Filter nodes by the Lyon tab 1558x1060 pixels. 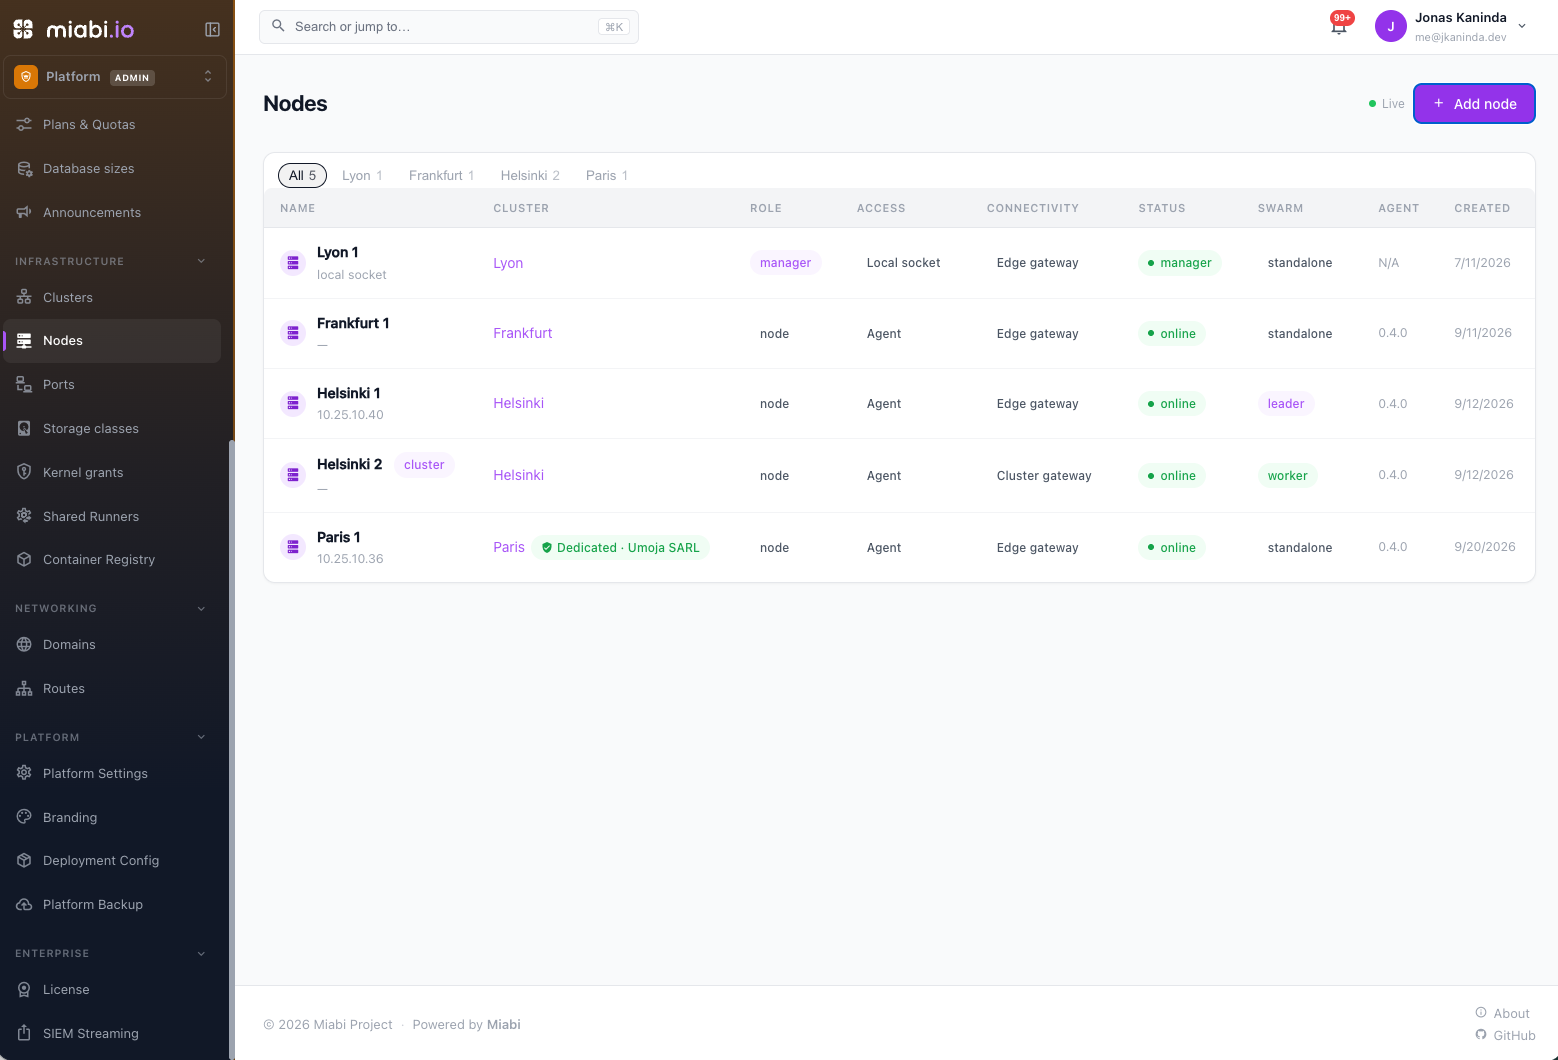coord(362,175)
